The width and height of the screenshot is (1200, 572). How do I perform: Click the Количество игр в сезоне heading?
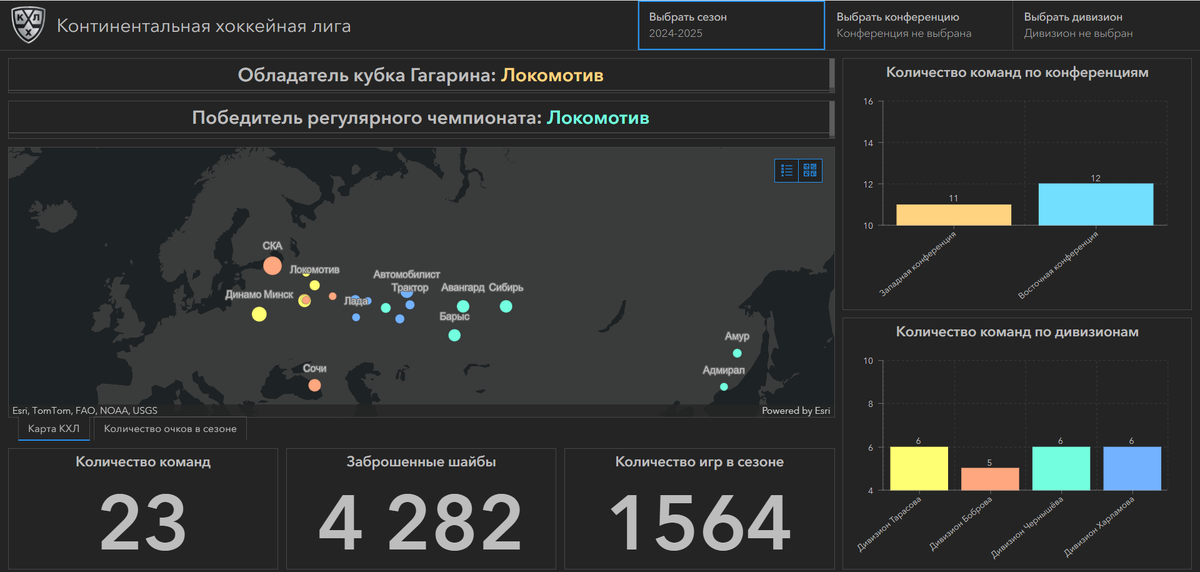[699, 462]
